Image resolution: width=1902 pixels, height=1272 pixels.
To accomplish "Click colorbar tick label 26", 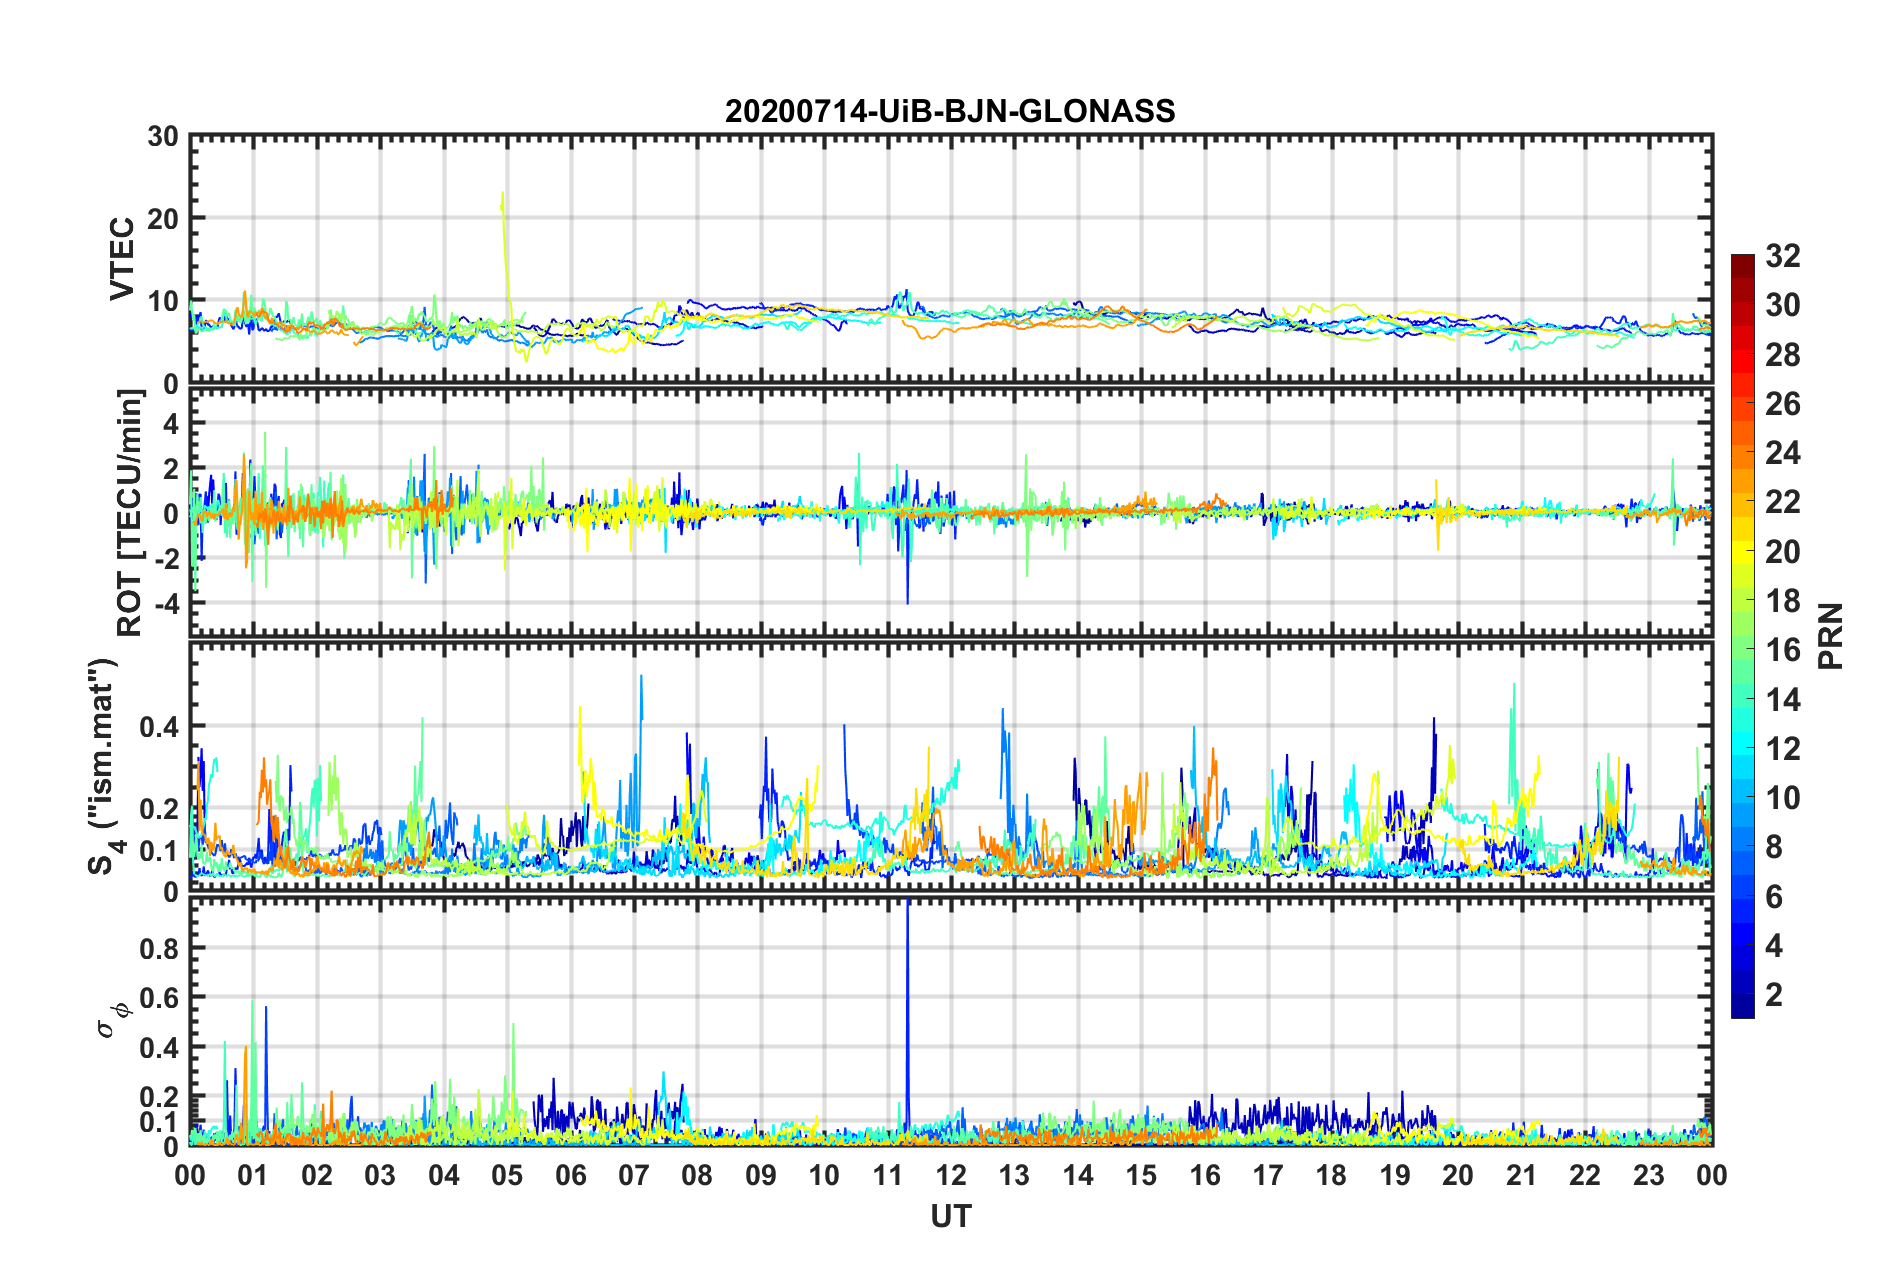I will [x=1782, y=404].
